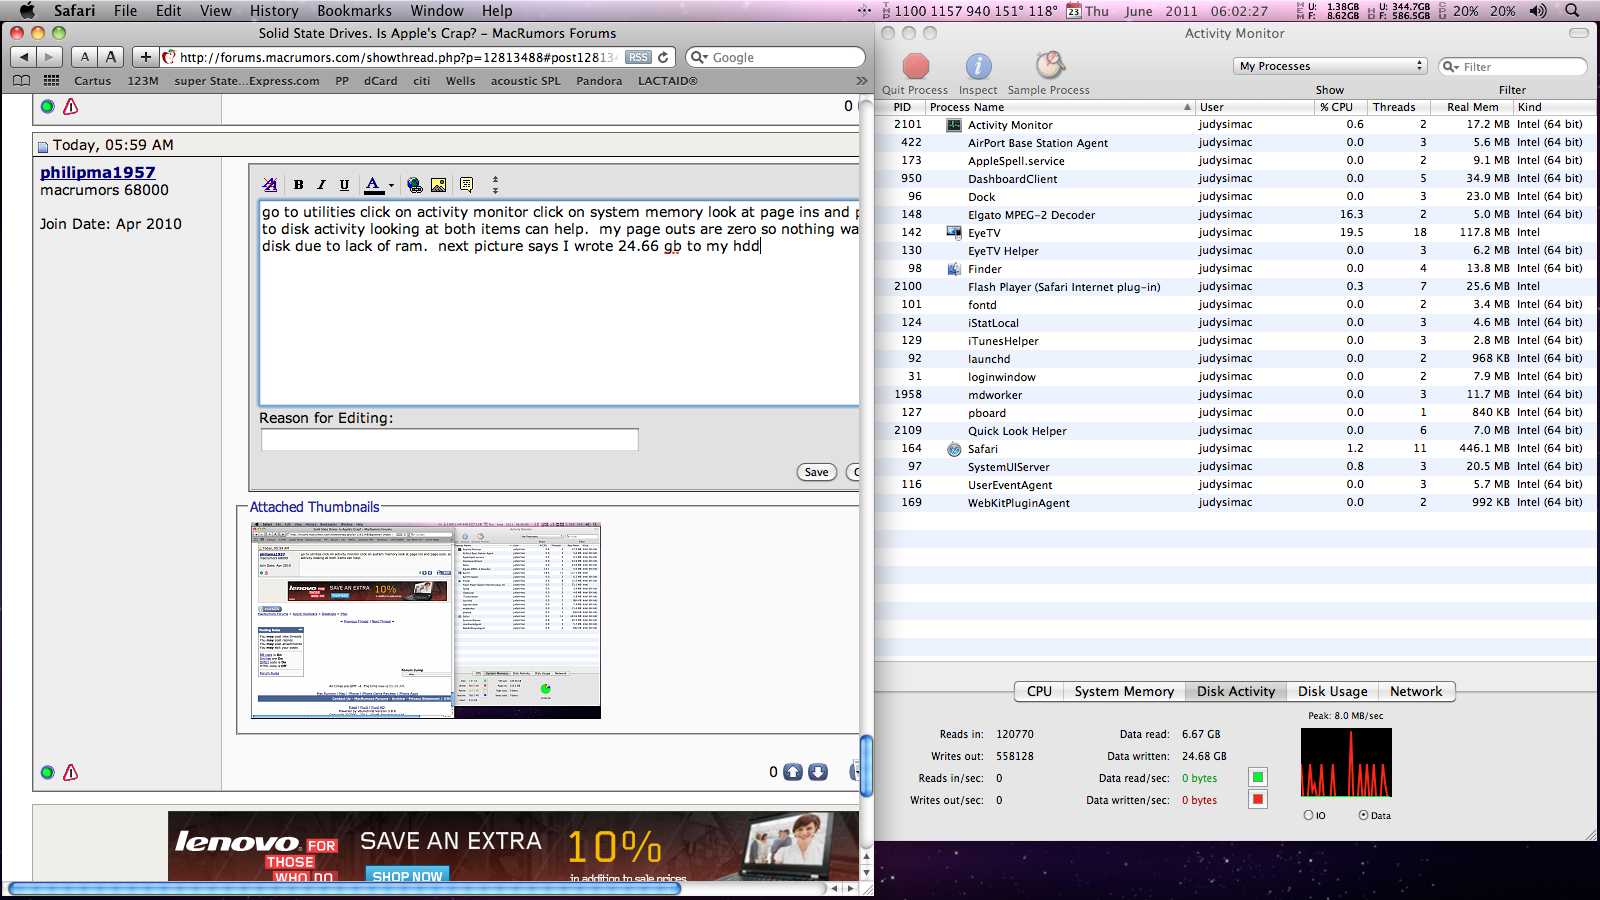Click the insert image icon
Viewport: 1600px width, 900px height.
(x=440, y=184)
